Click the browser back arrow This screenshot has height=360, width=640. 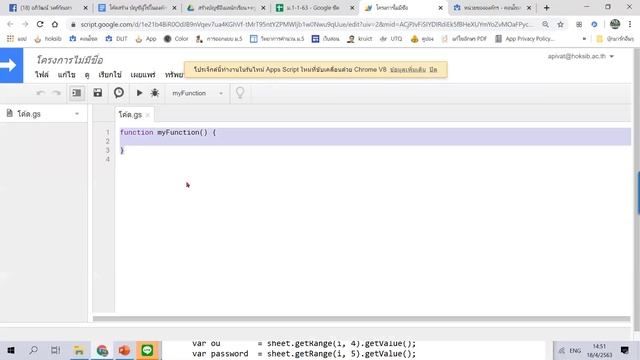[10, 24]
